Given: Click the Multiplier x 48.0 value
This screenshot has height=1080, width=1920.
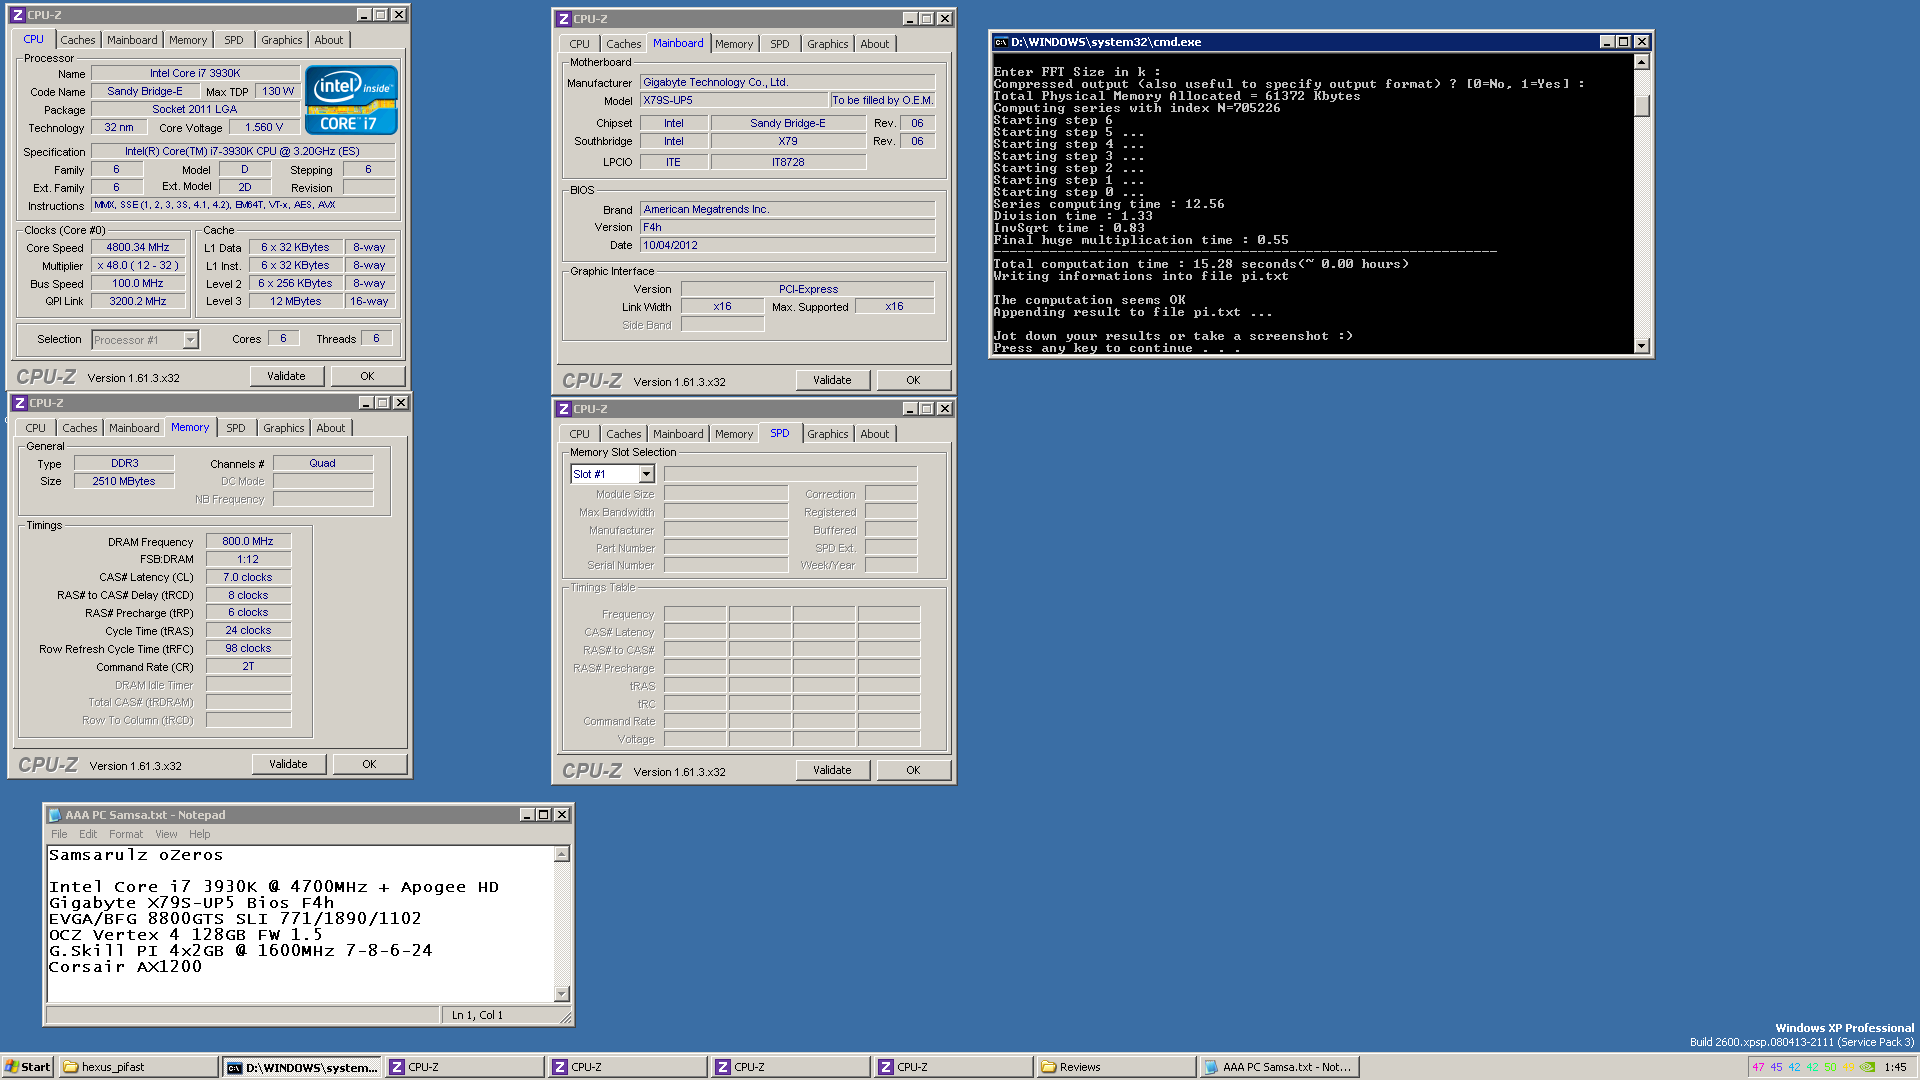Looking at the screenshot, I should [138, 265].
